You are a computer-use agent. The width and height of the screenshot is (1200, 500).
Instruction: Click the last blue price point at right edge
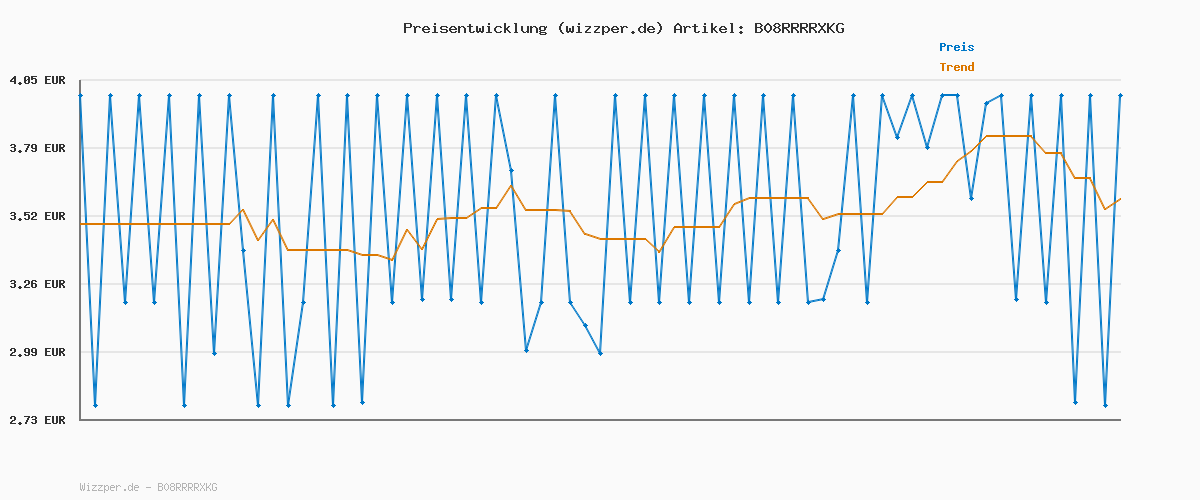coord(1120,95)
